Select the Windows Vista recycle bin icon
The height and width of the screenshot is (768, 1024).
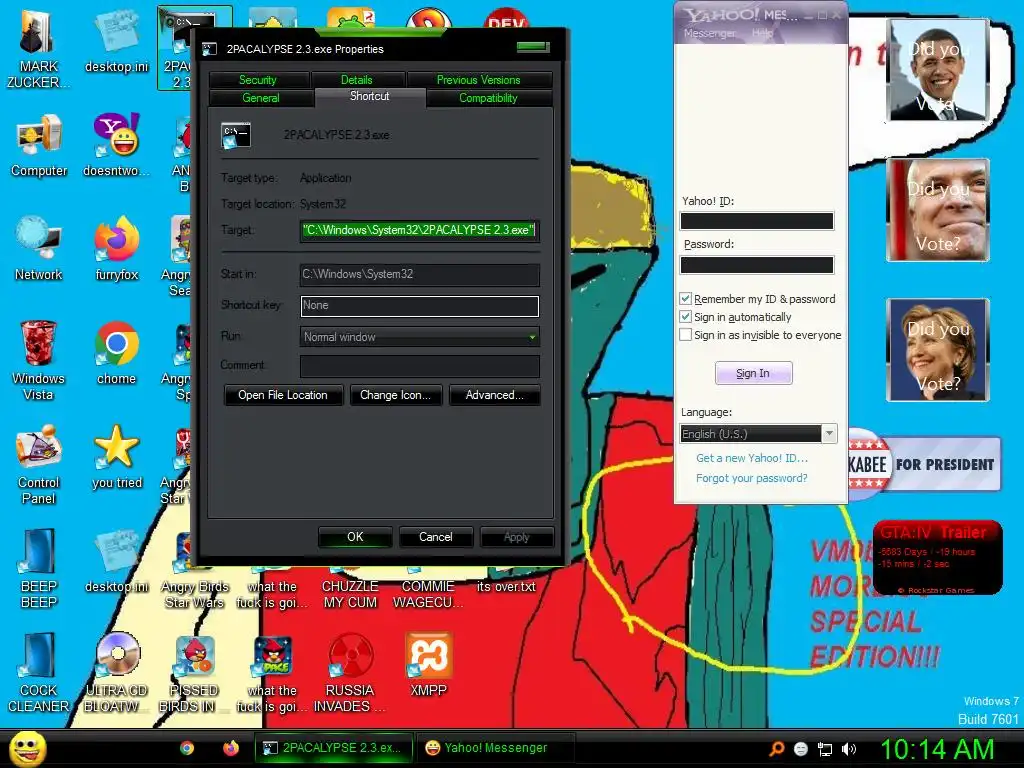pyautogui.click(x=39, y=359)
